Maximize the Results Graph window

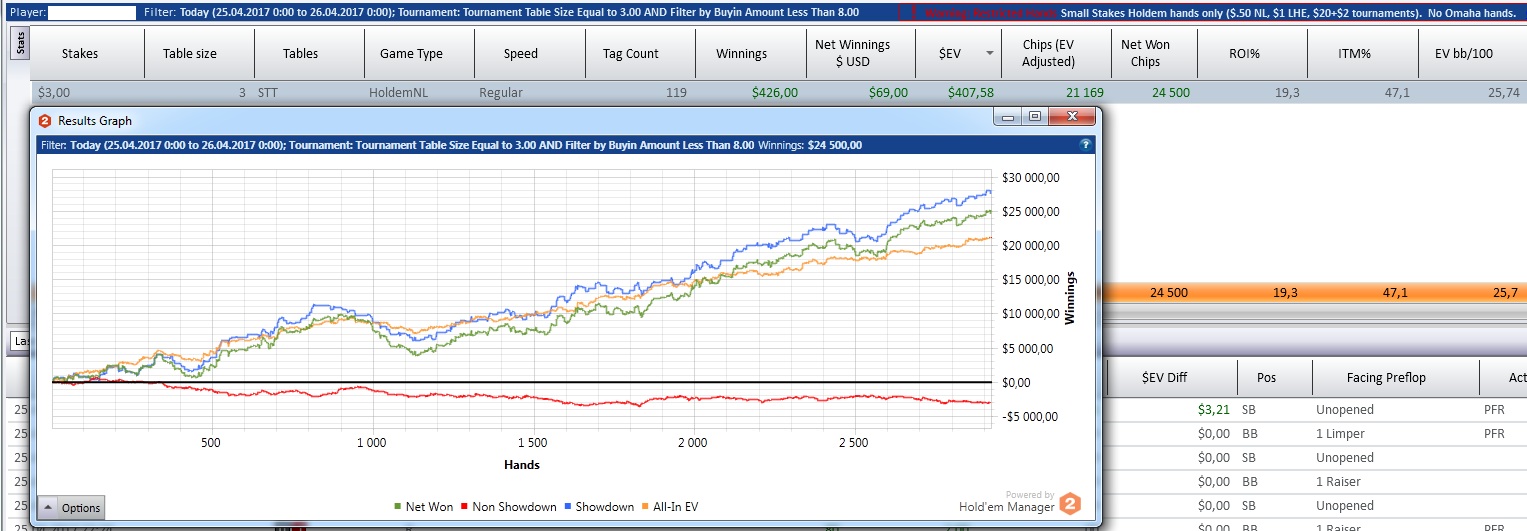[1035, 117]
